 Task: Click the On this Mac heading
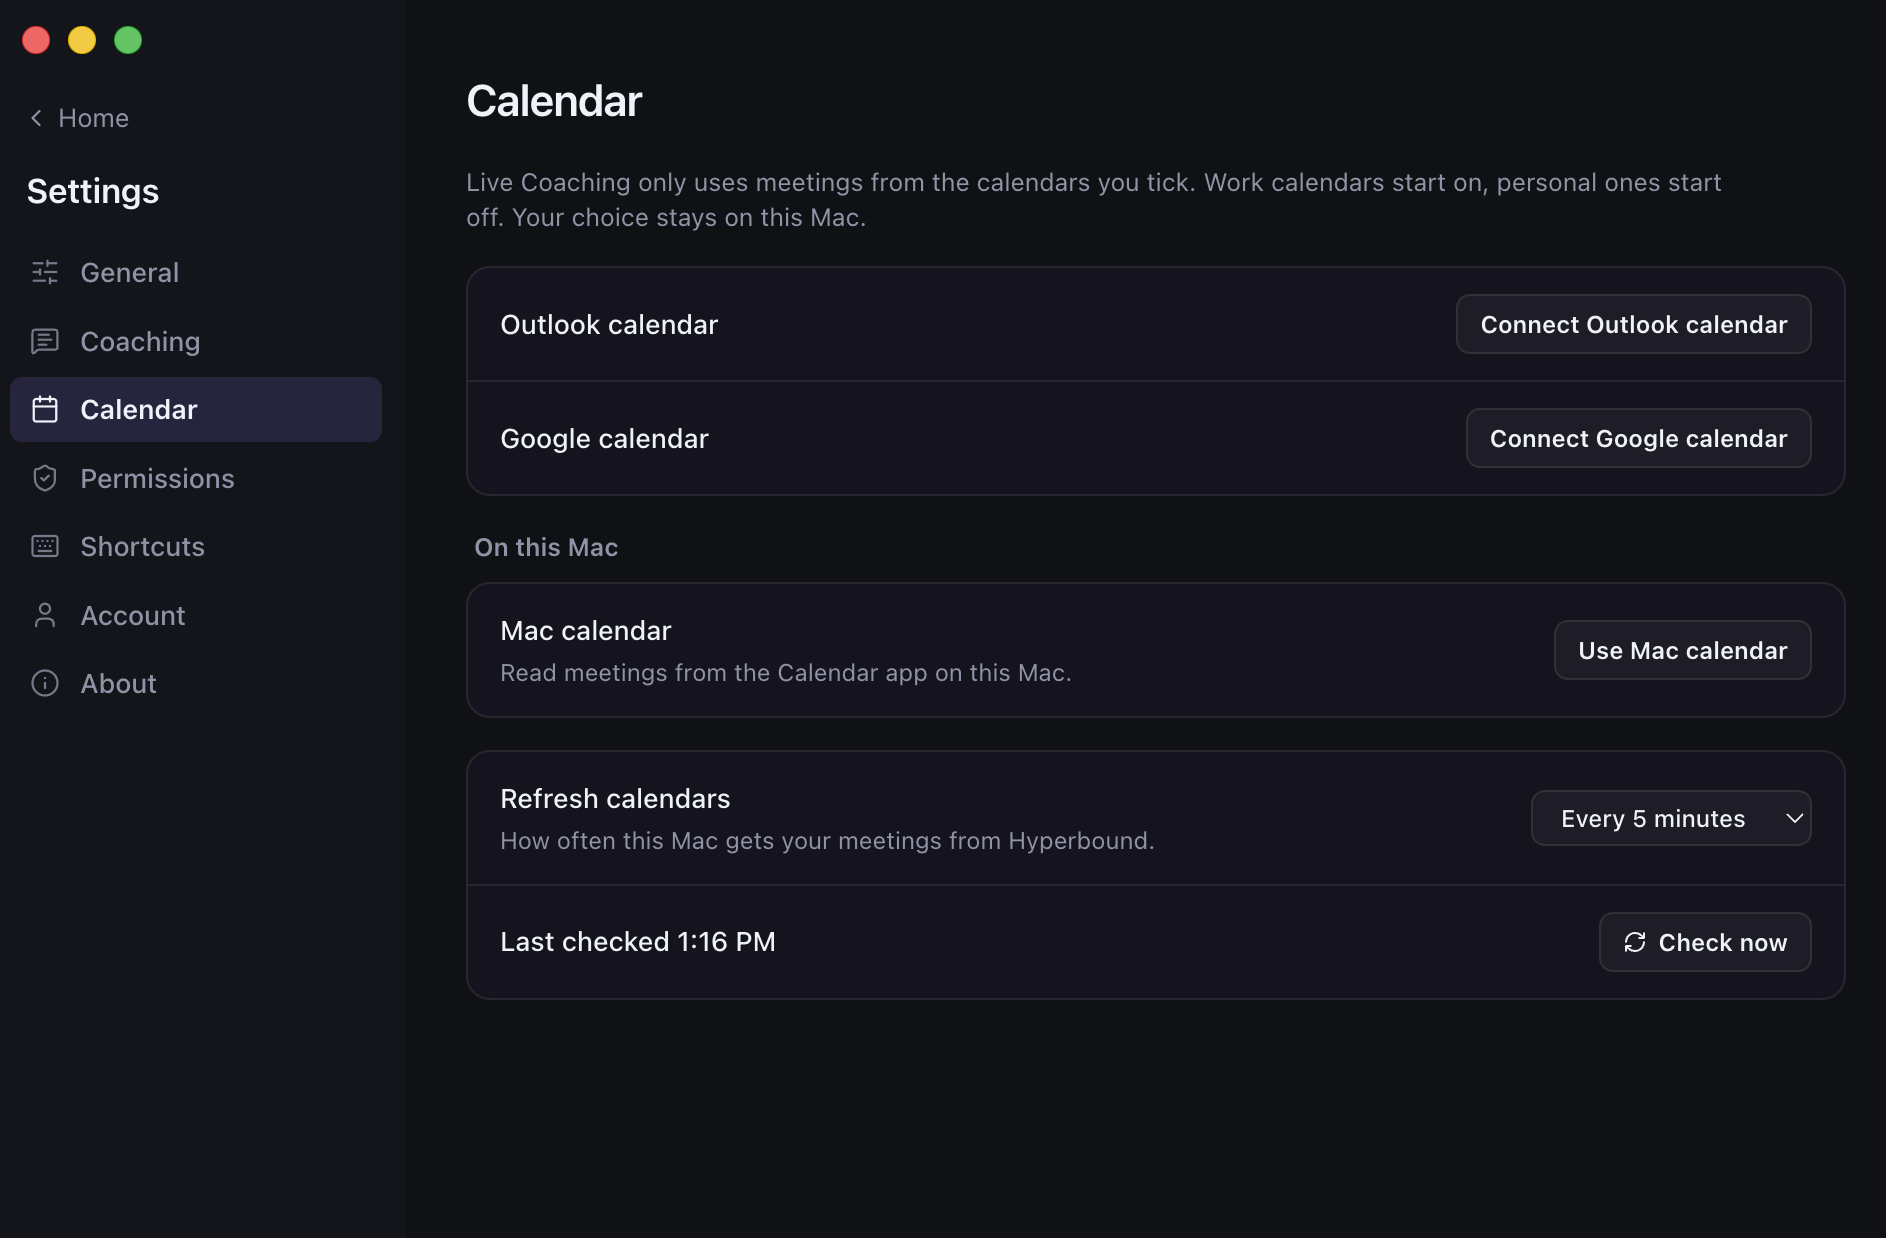(546, 547)
